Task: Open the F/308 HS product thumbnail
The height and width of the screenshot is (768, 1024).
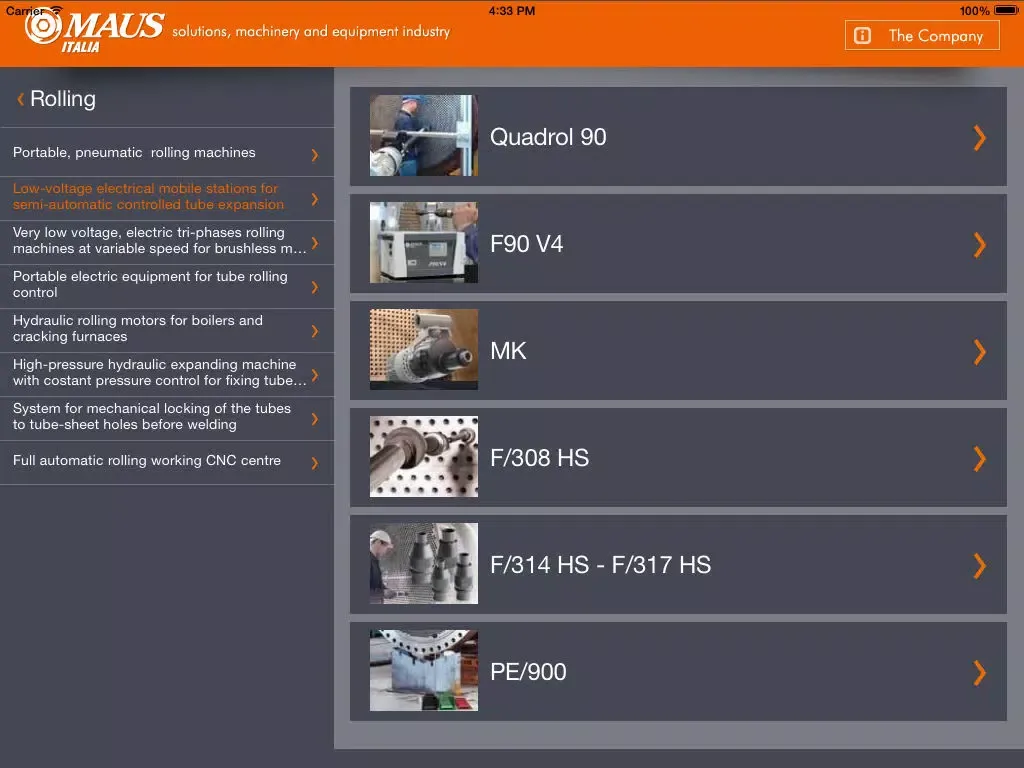Action: pyautogui.click(x=423, y=456)
